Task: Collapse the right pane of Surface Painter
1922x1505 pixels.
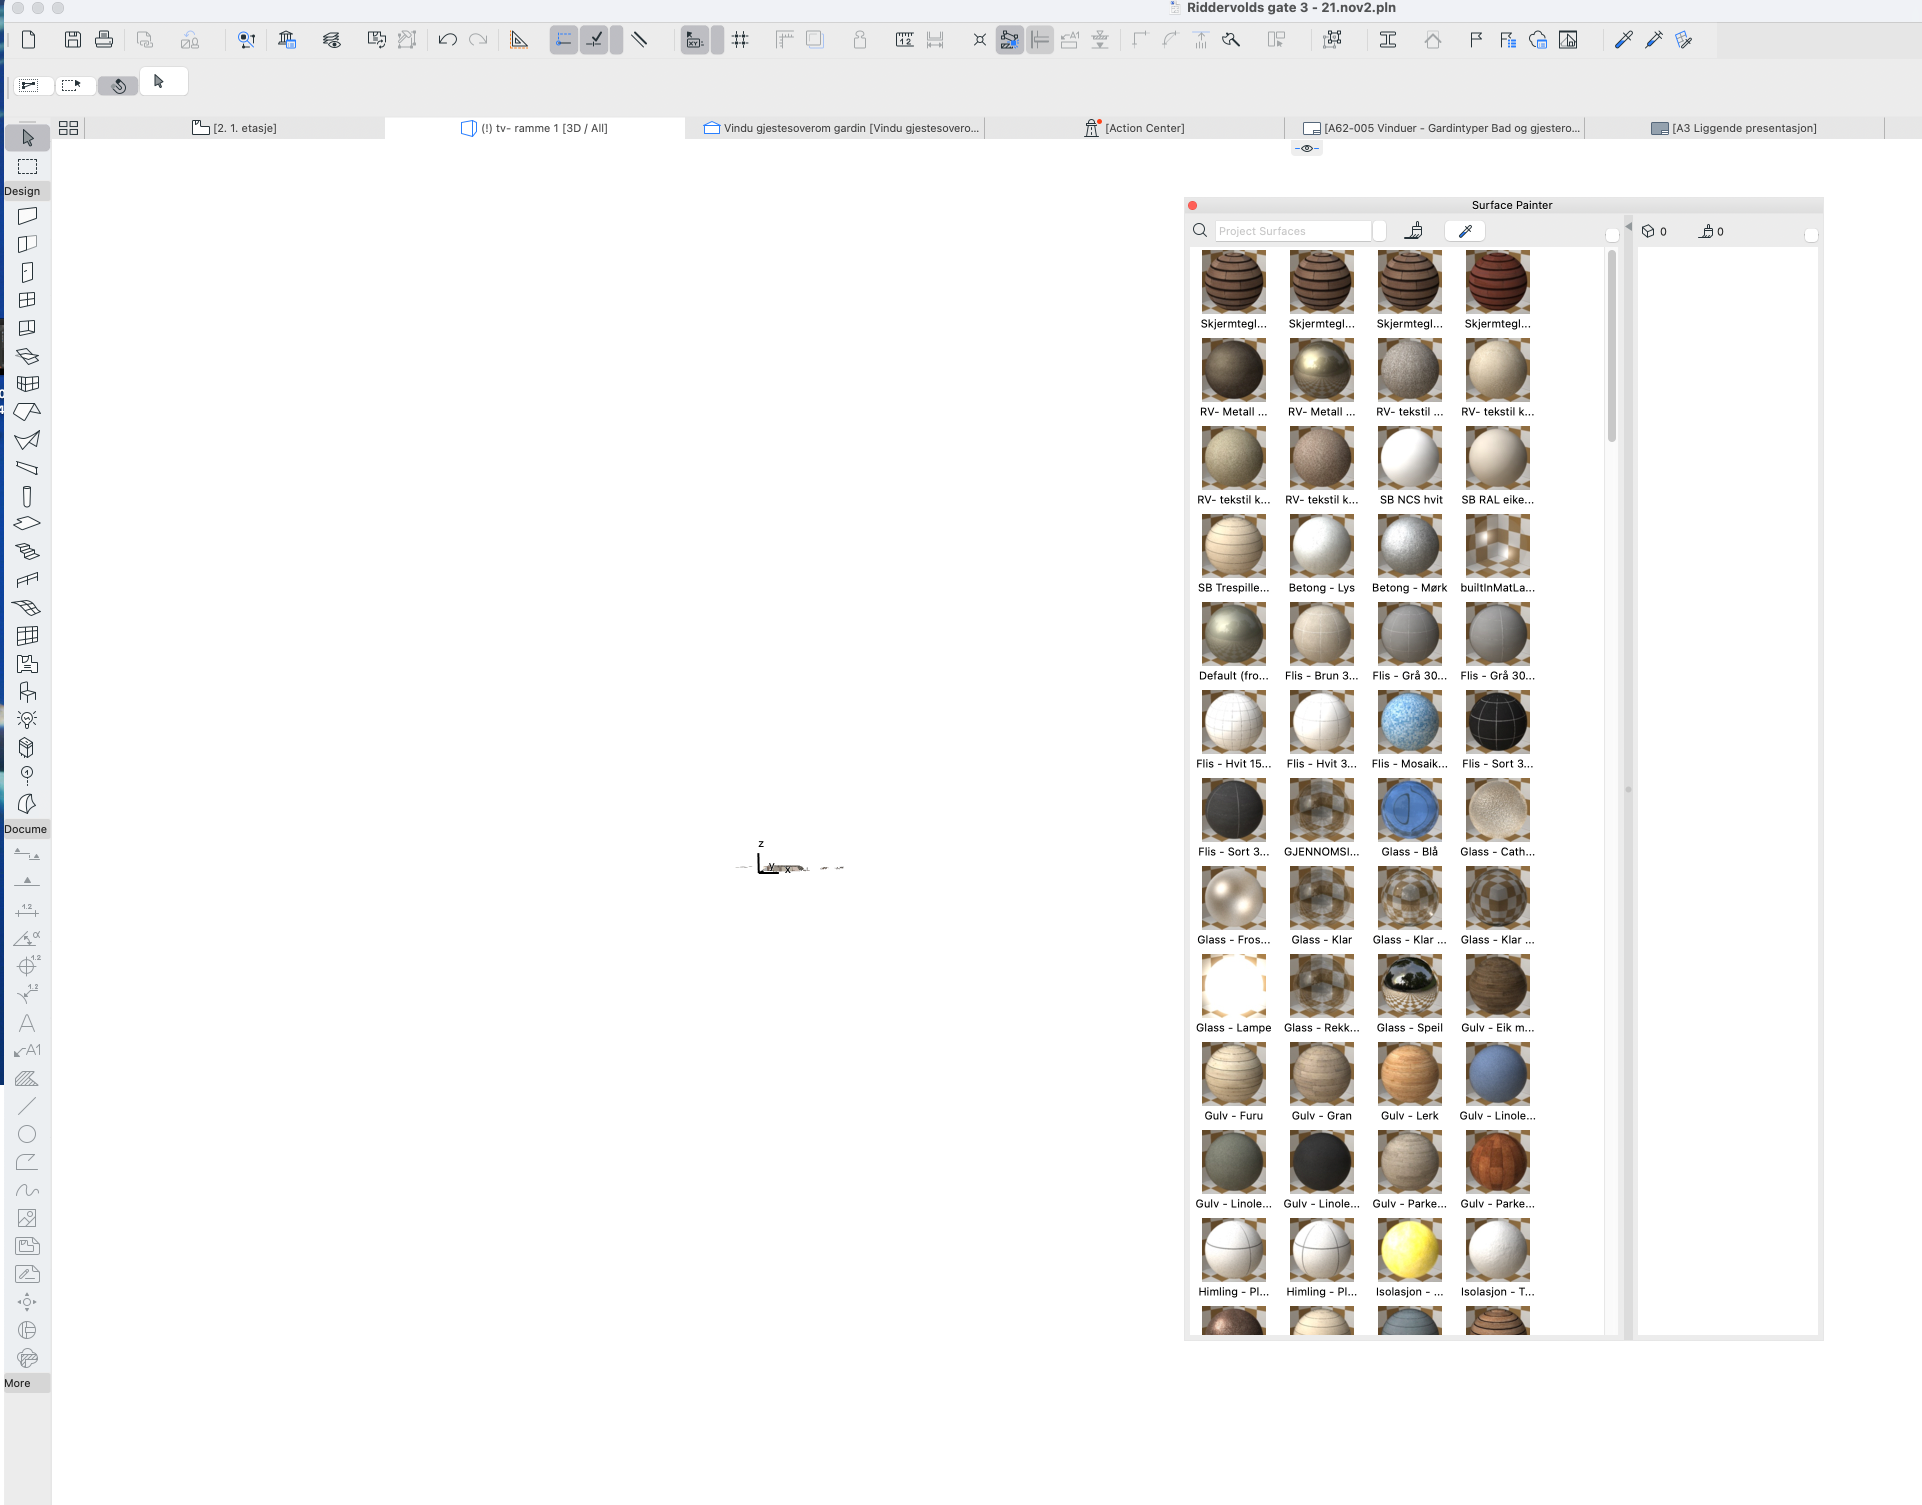Action: pos(1628,228)
